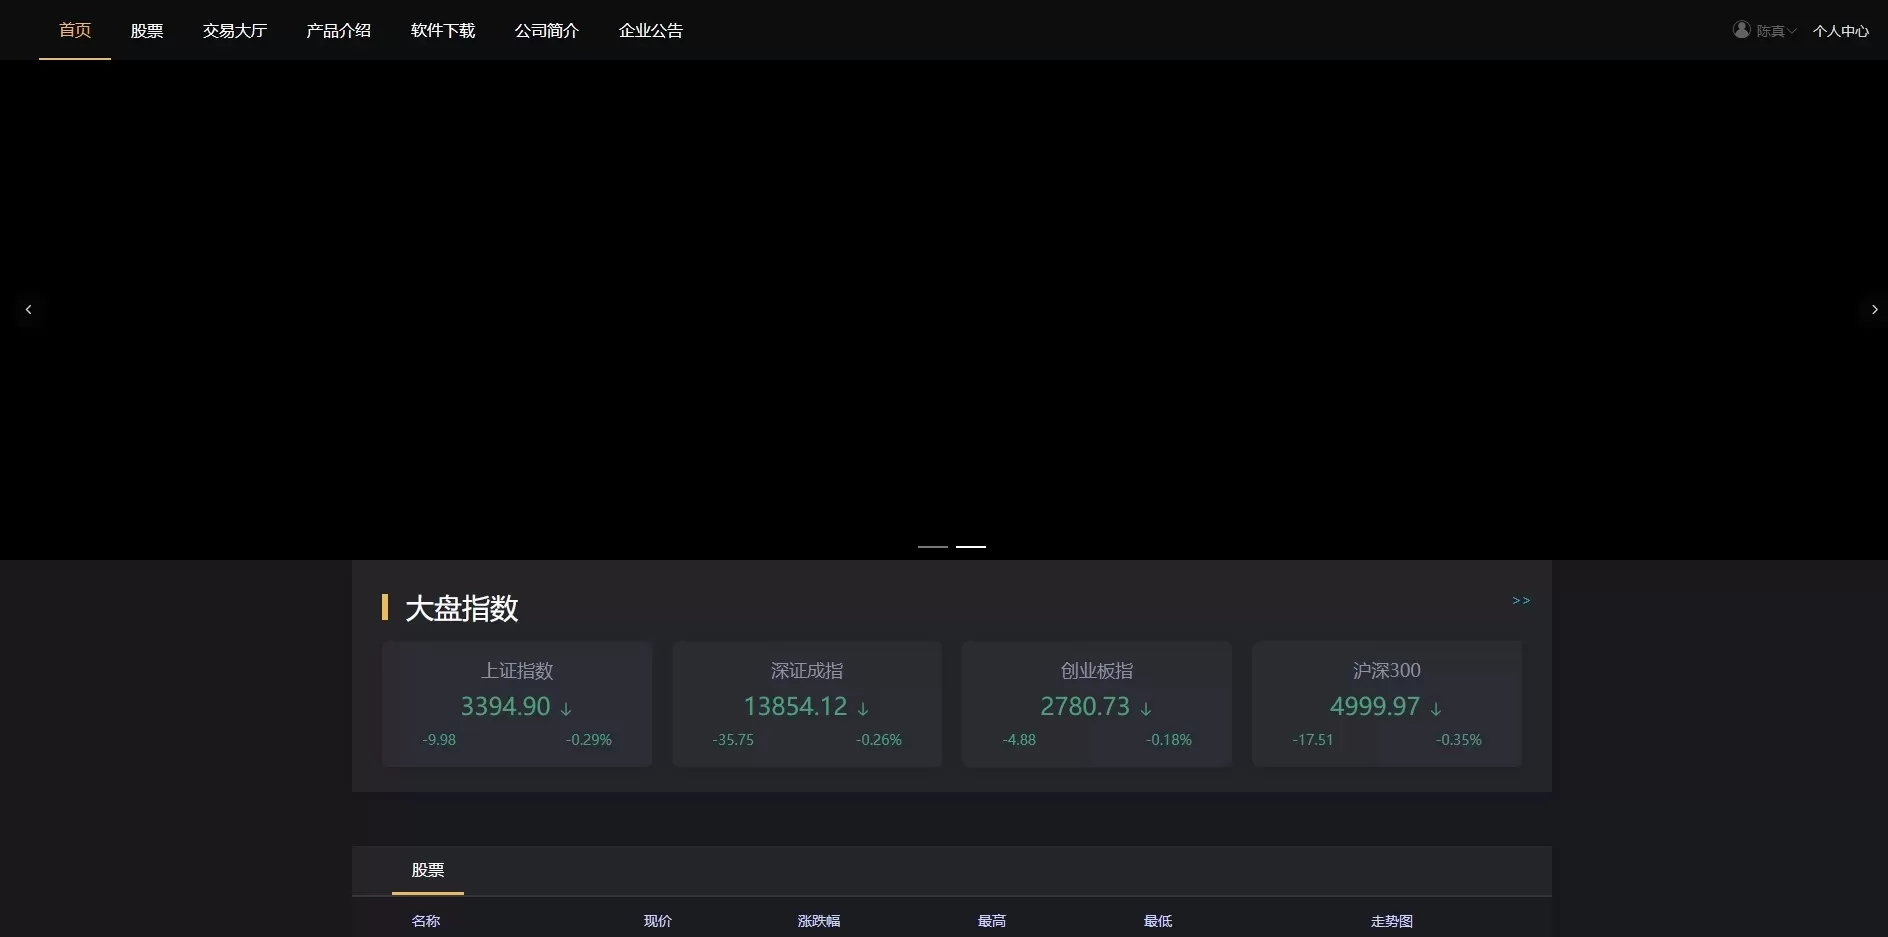This screenshot has height=937, width=1888.
Task: Select the 股票 tab above the table
Action: pos(428,870)
